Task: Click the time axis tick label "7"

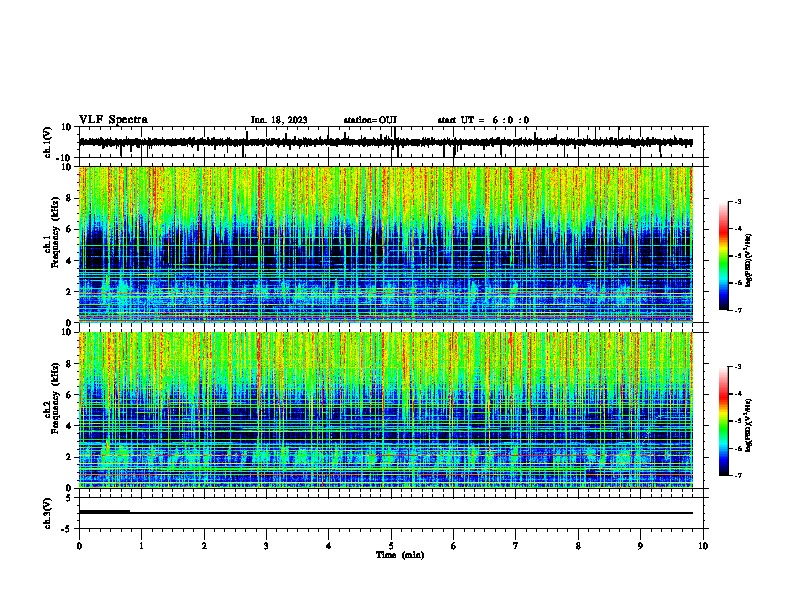Action: 516,546
